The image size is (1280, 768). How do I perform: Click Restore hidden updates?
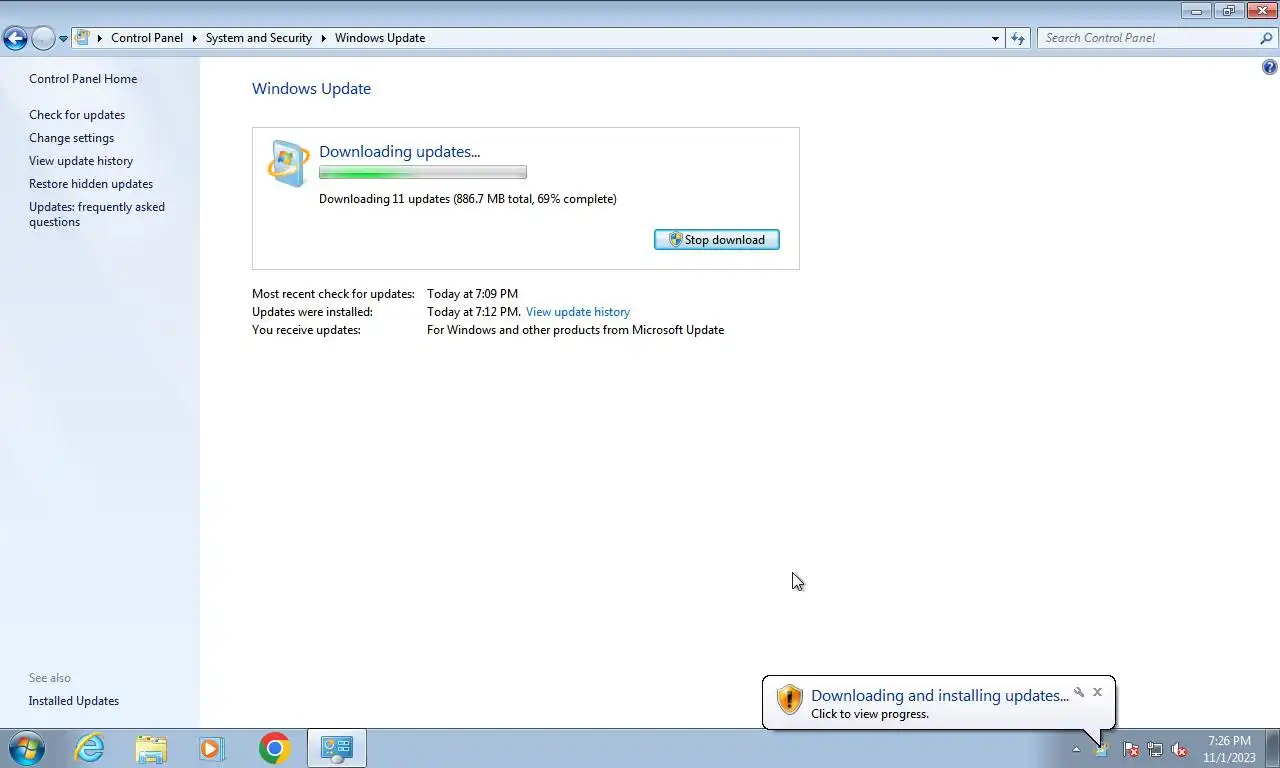pos(91,184)
